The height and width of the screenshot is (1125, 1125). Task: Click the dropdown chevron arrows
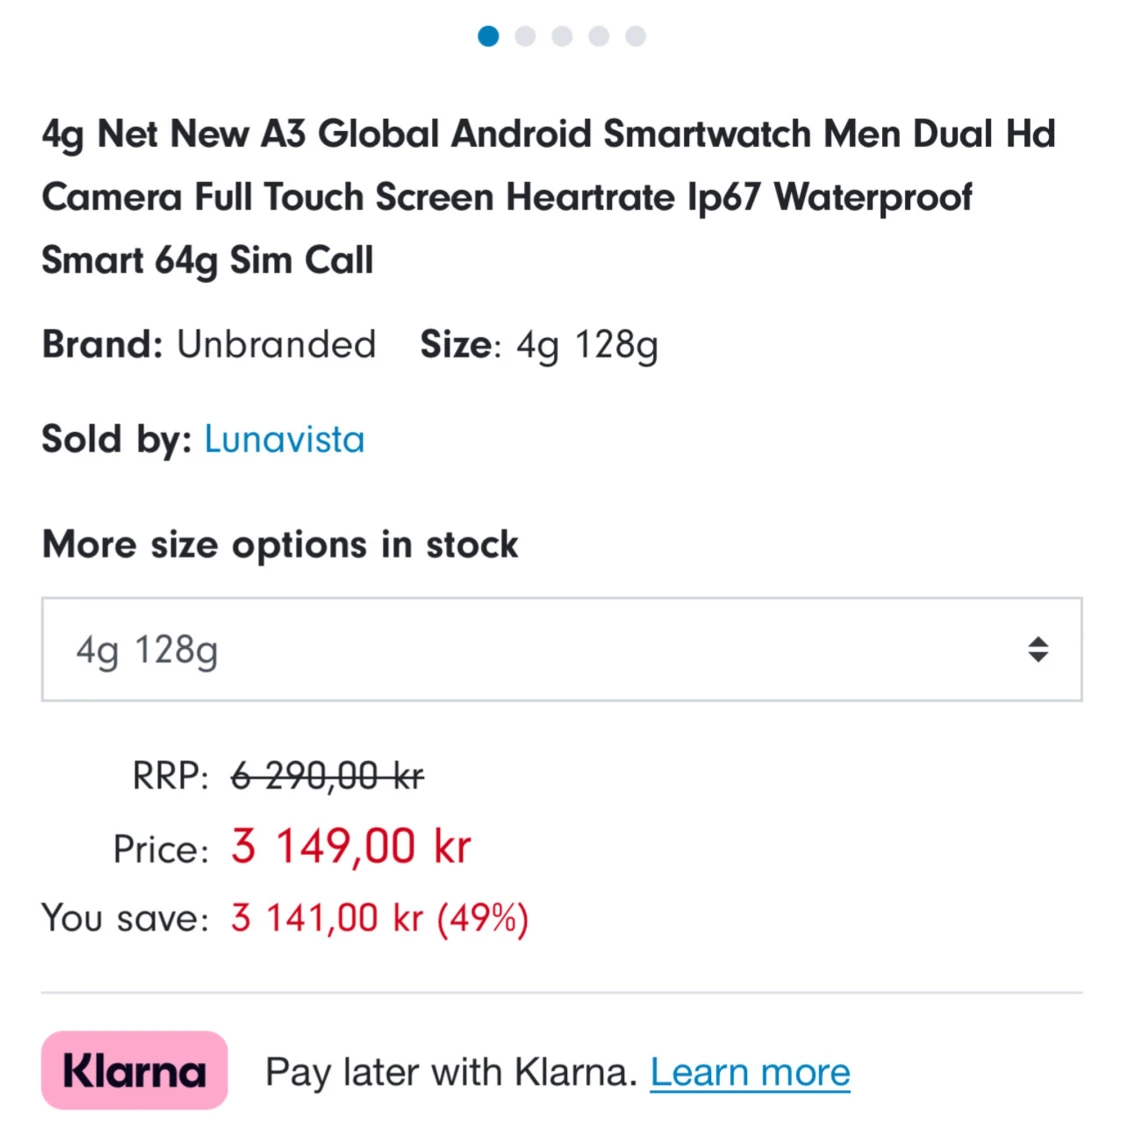1038,650
